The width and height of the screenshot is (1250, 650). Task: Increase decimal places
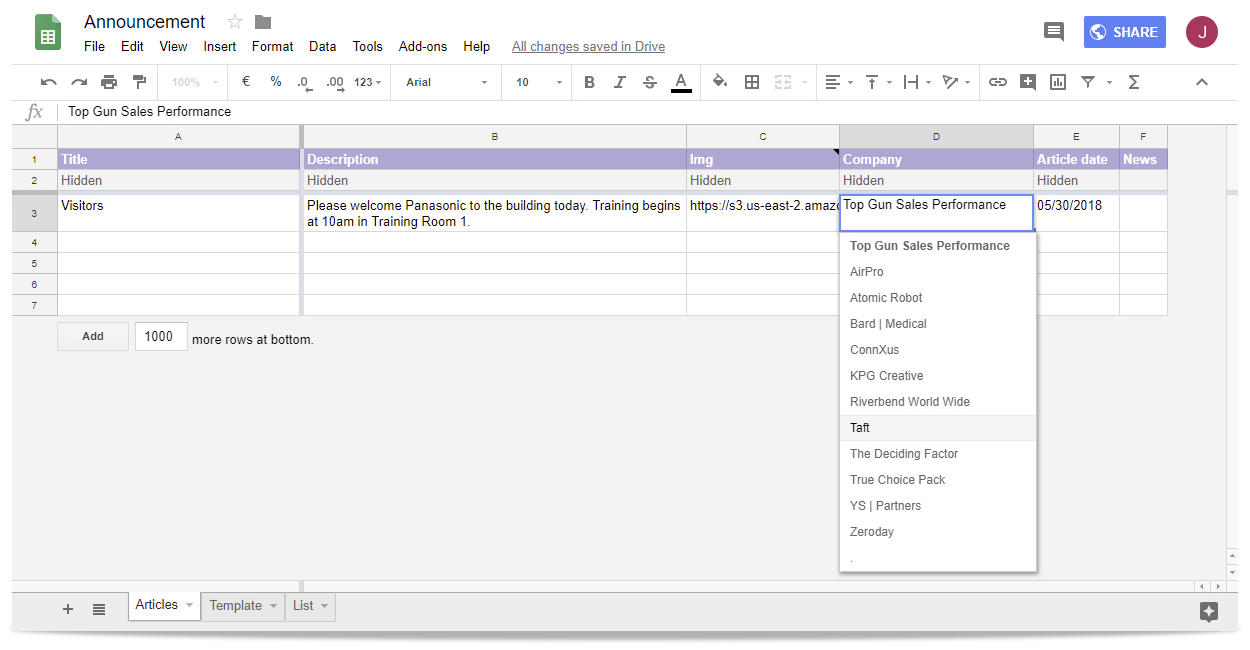pos(335,82)
